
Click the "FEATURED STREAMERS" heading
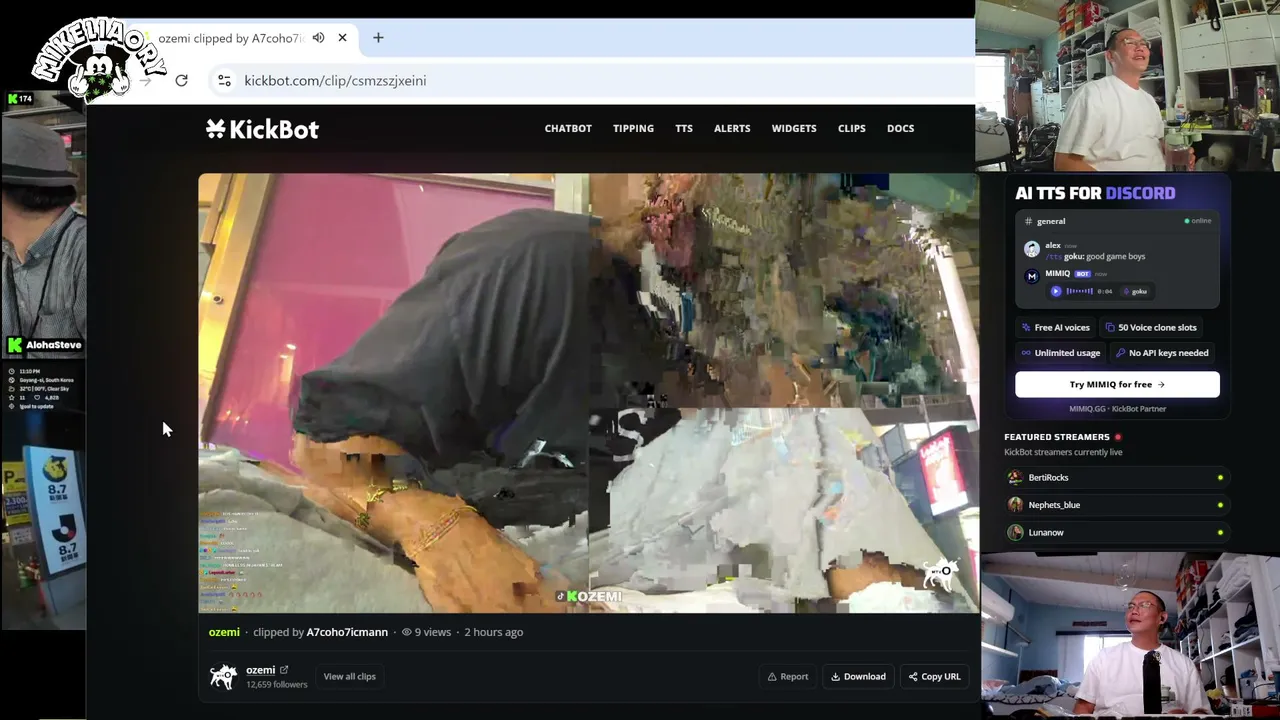tap(1057, 437)
